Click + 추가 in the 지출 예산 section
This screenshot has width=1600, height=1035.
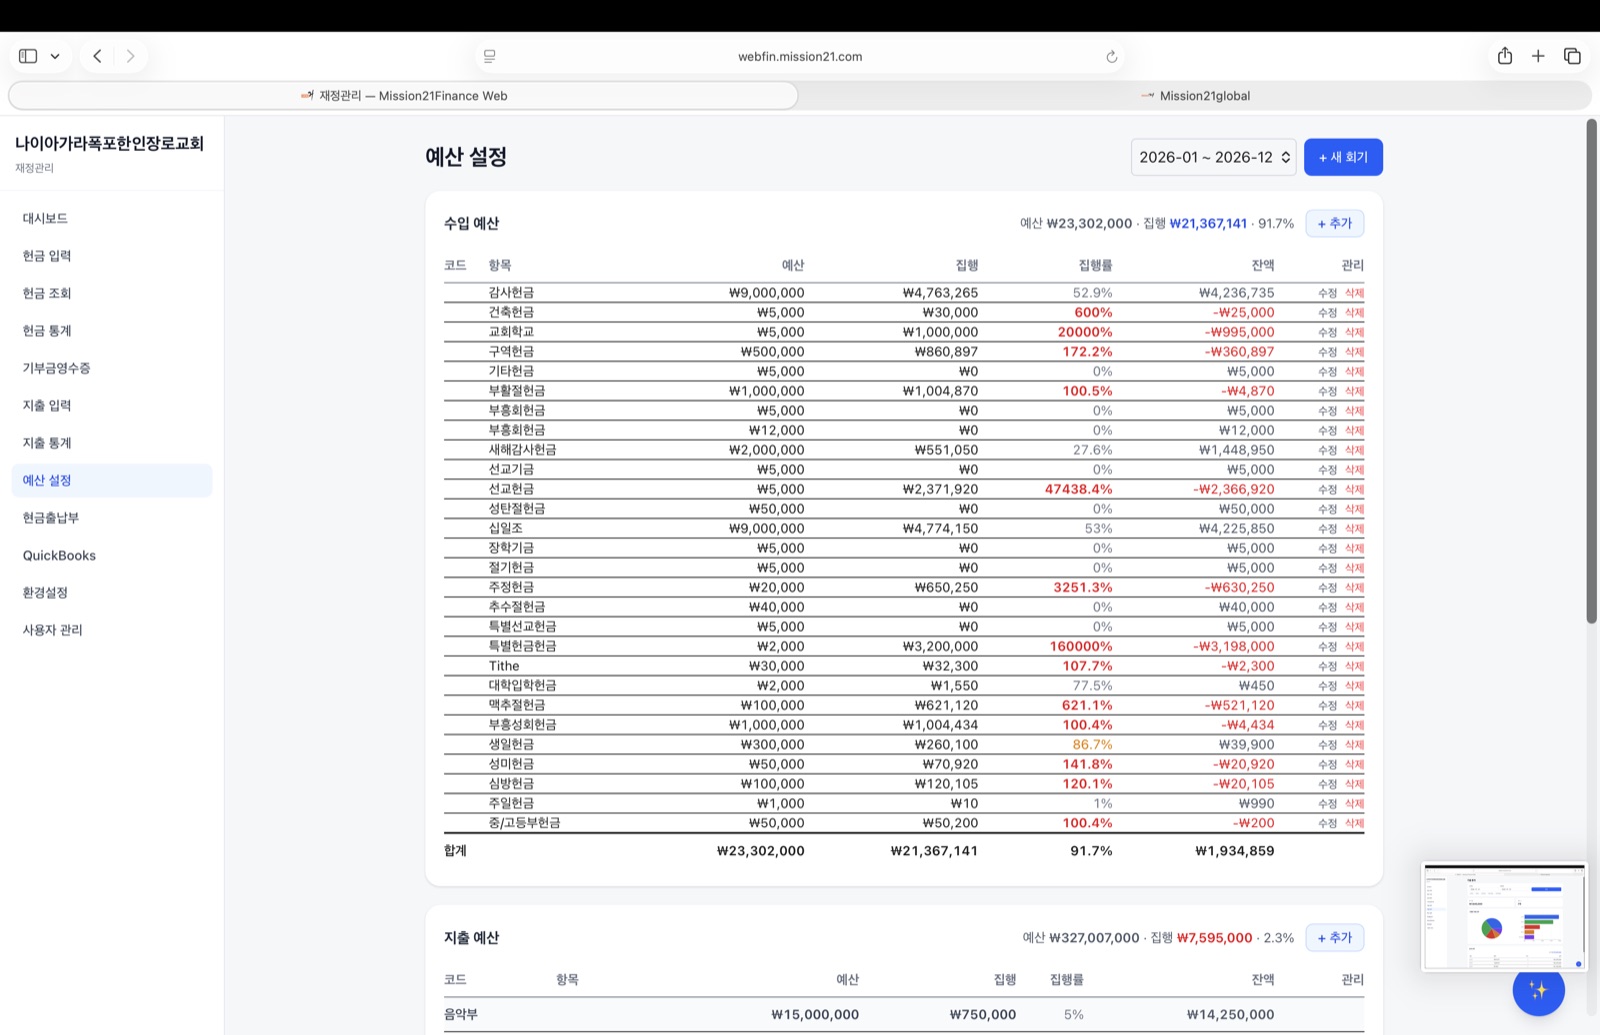click(x=1334, y=937)
